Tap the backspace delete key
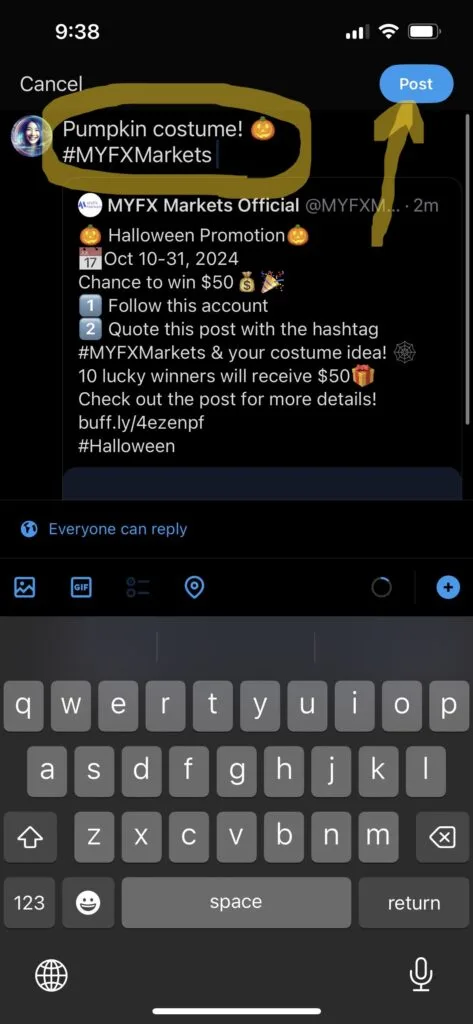Screen dimensions: 473x1024 tap(443, 838)
